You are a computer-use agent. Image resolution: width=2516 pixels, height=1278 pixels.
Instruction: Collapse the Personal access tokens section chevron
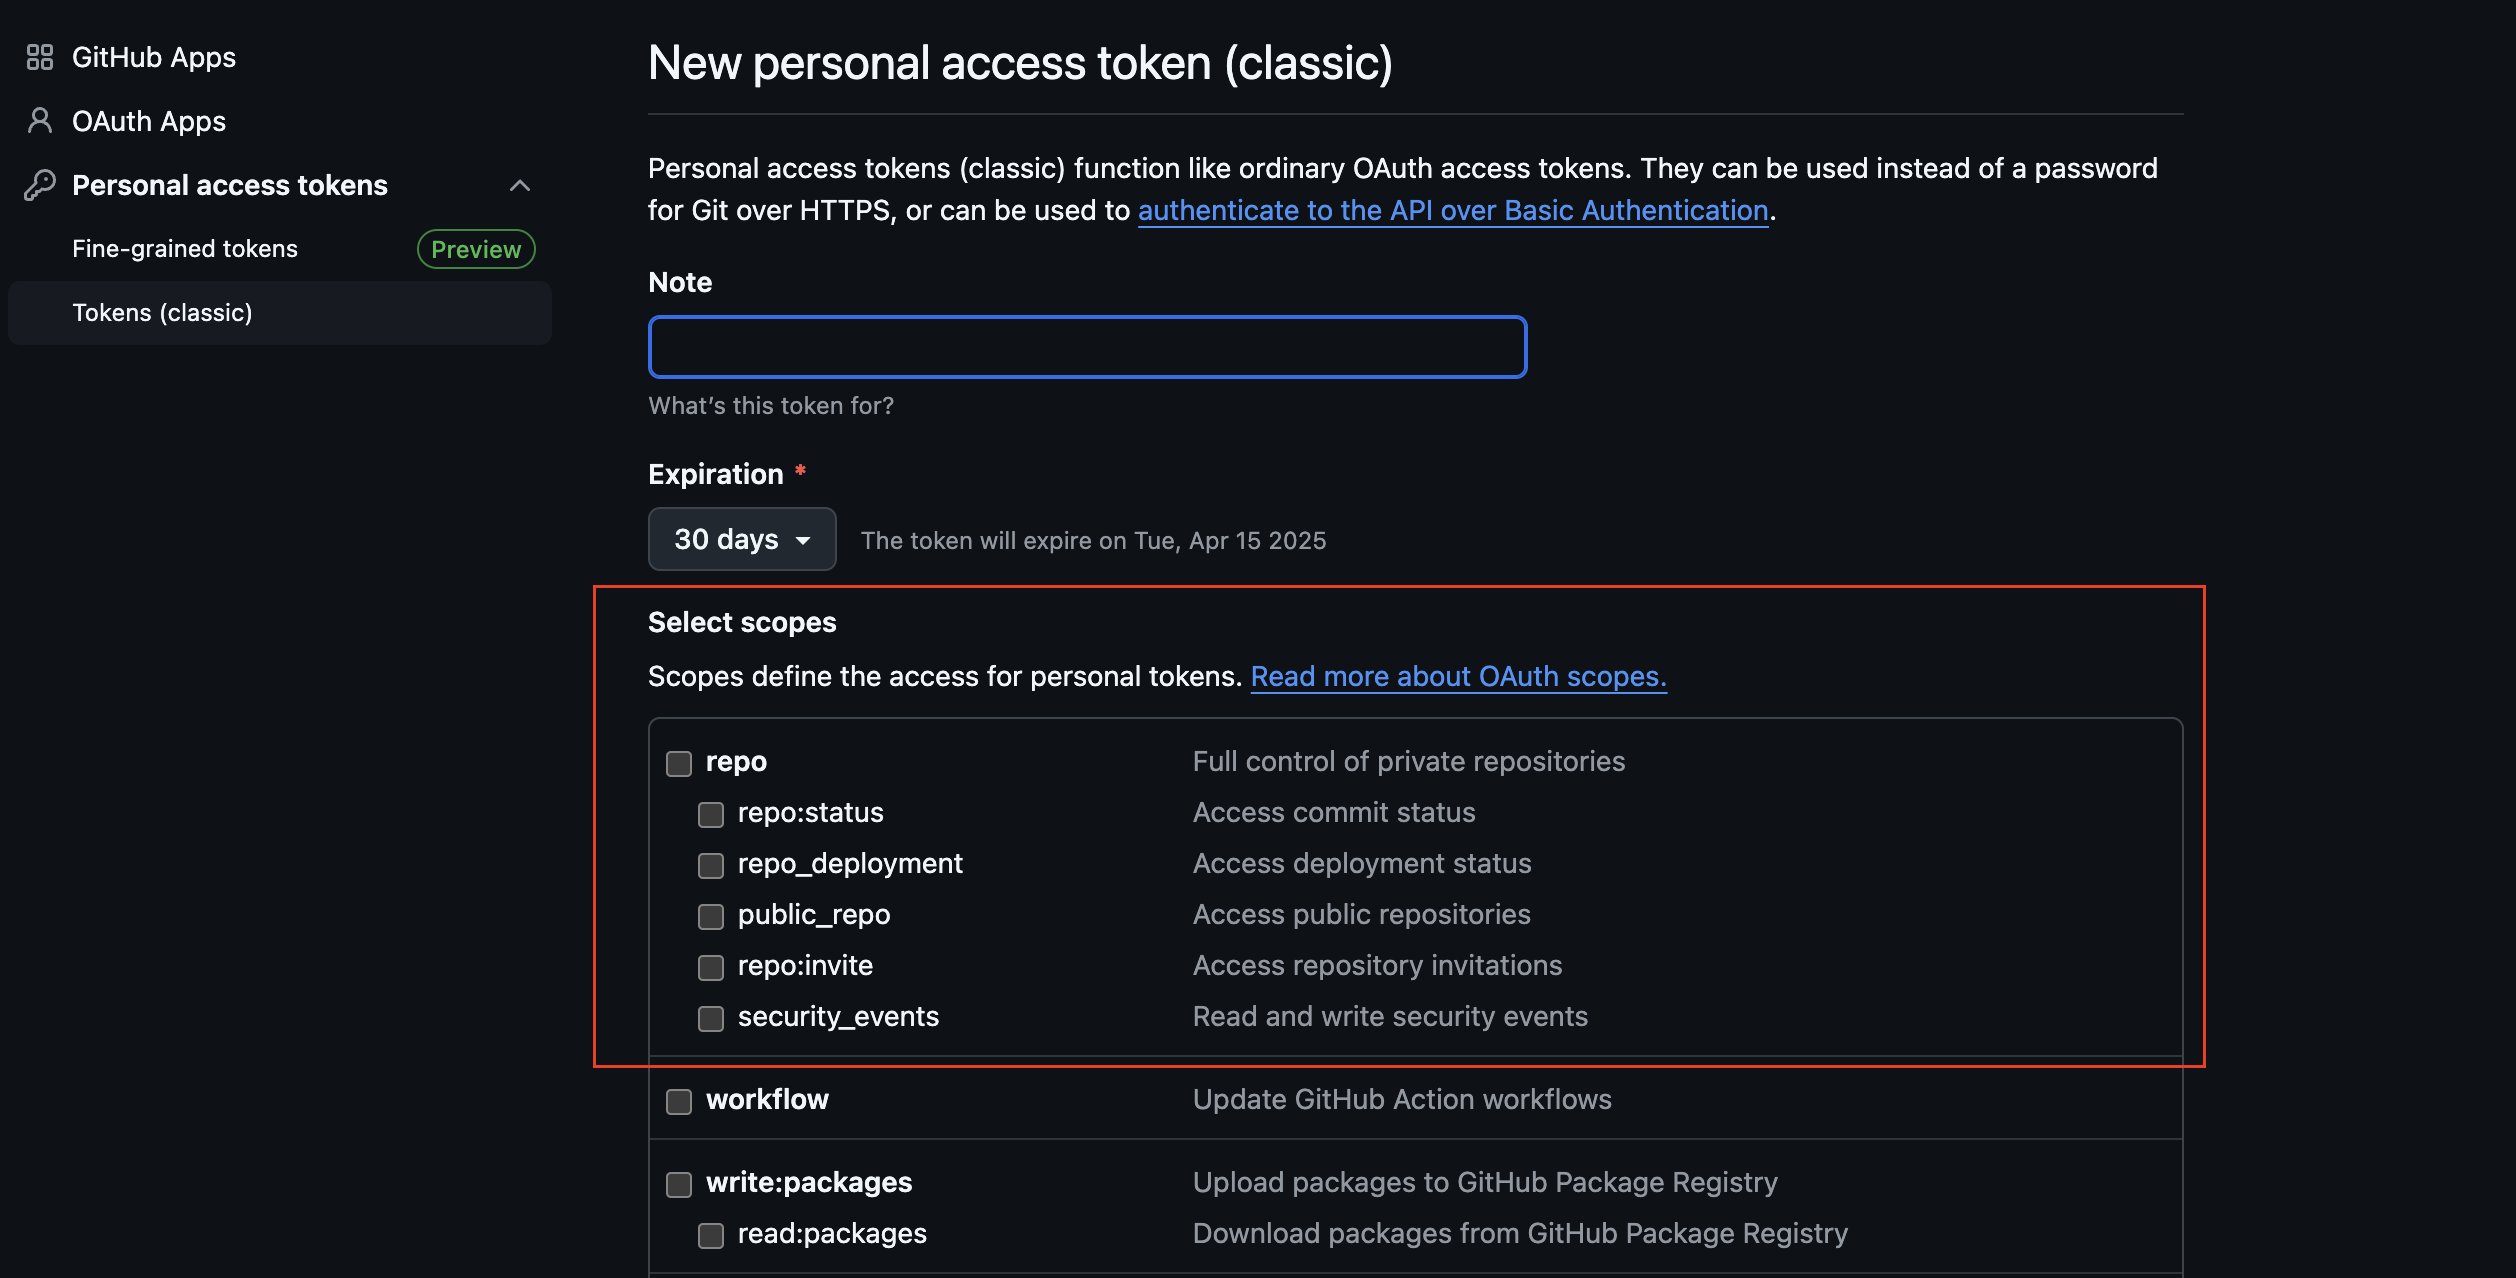point(519,185)
